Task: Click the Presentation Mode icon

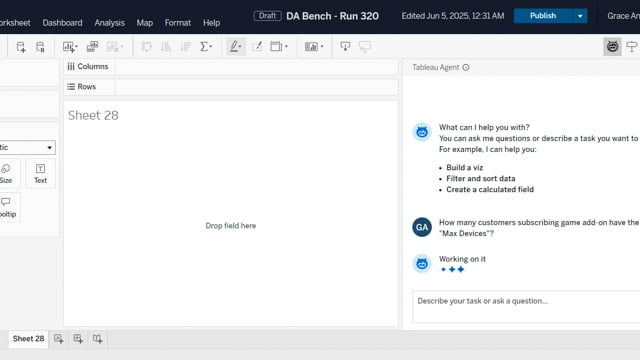Action: click(365, 47)
